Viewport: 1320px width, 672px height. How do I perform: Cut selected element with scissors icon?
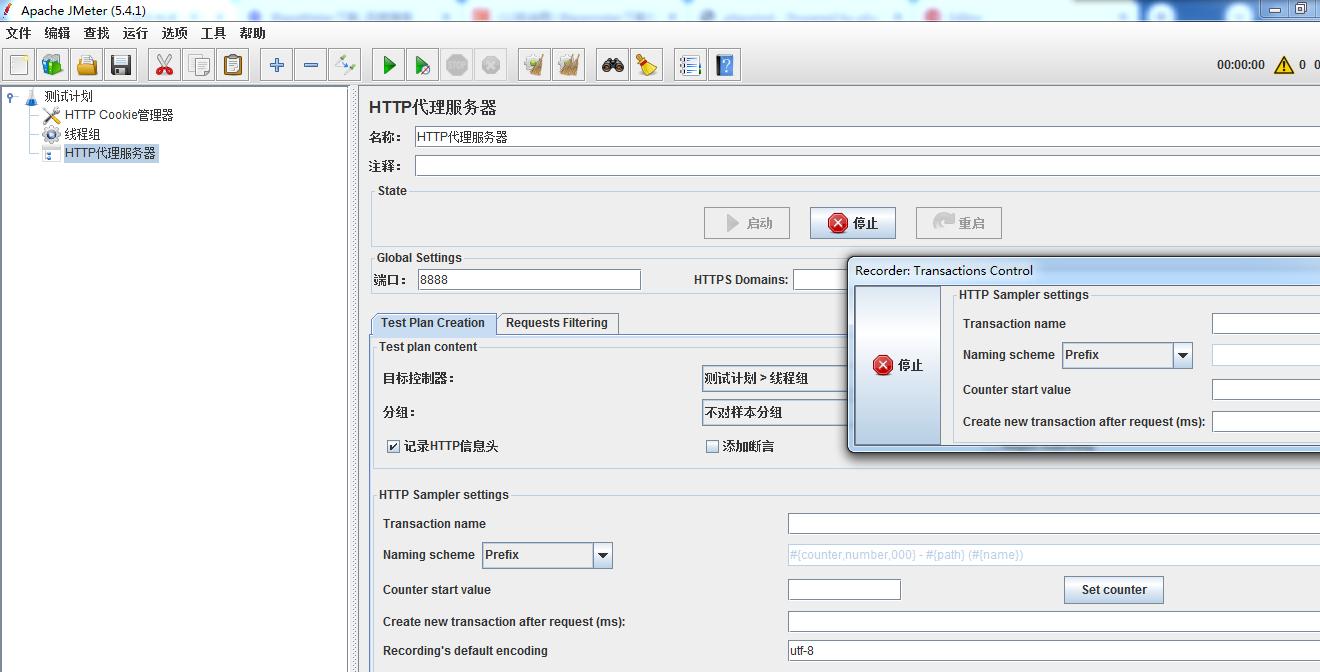point(165,65)
